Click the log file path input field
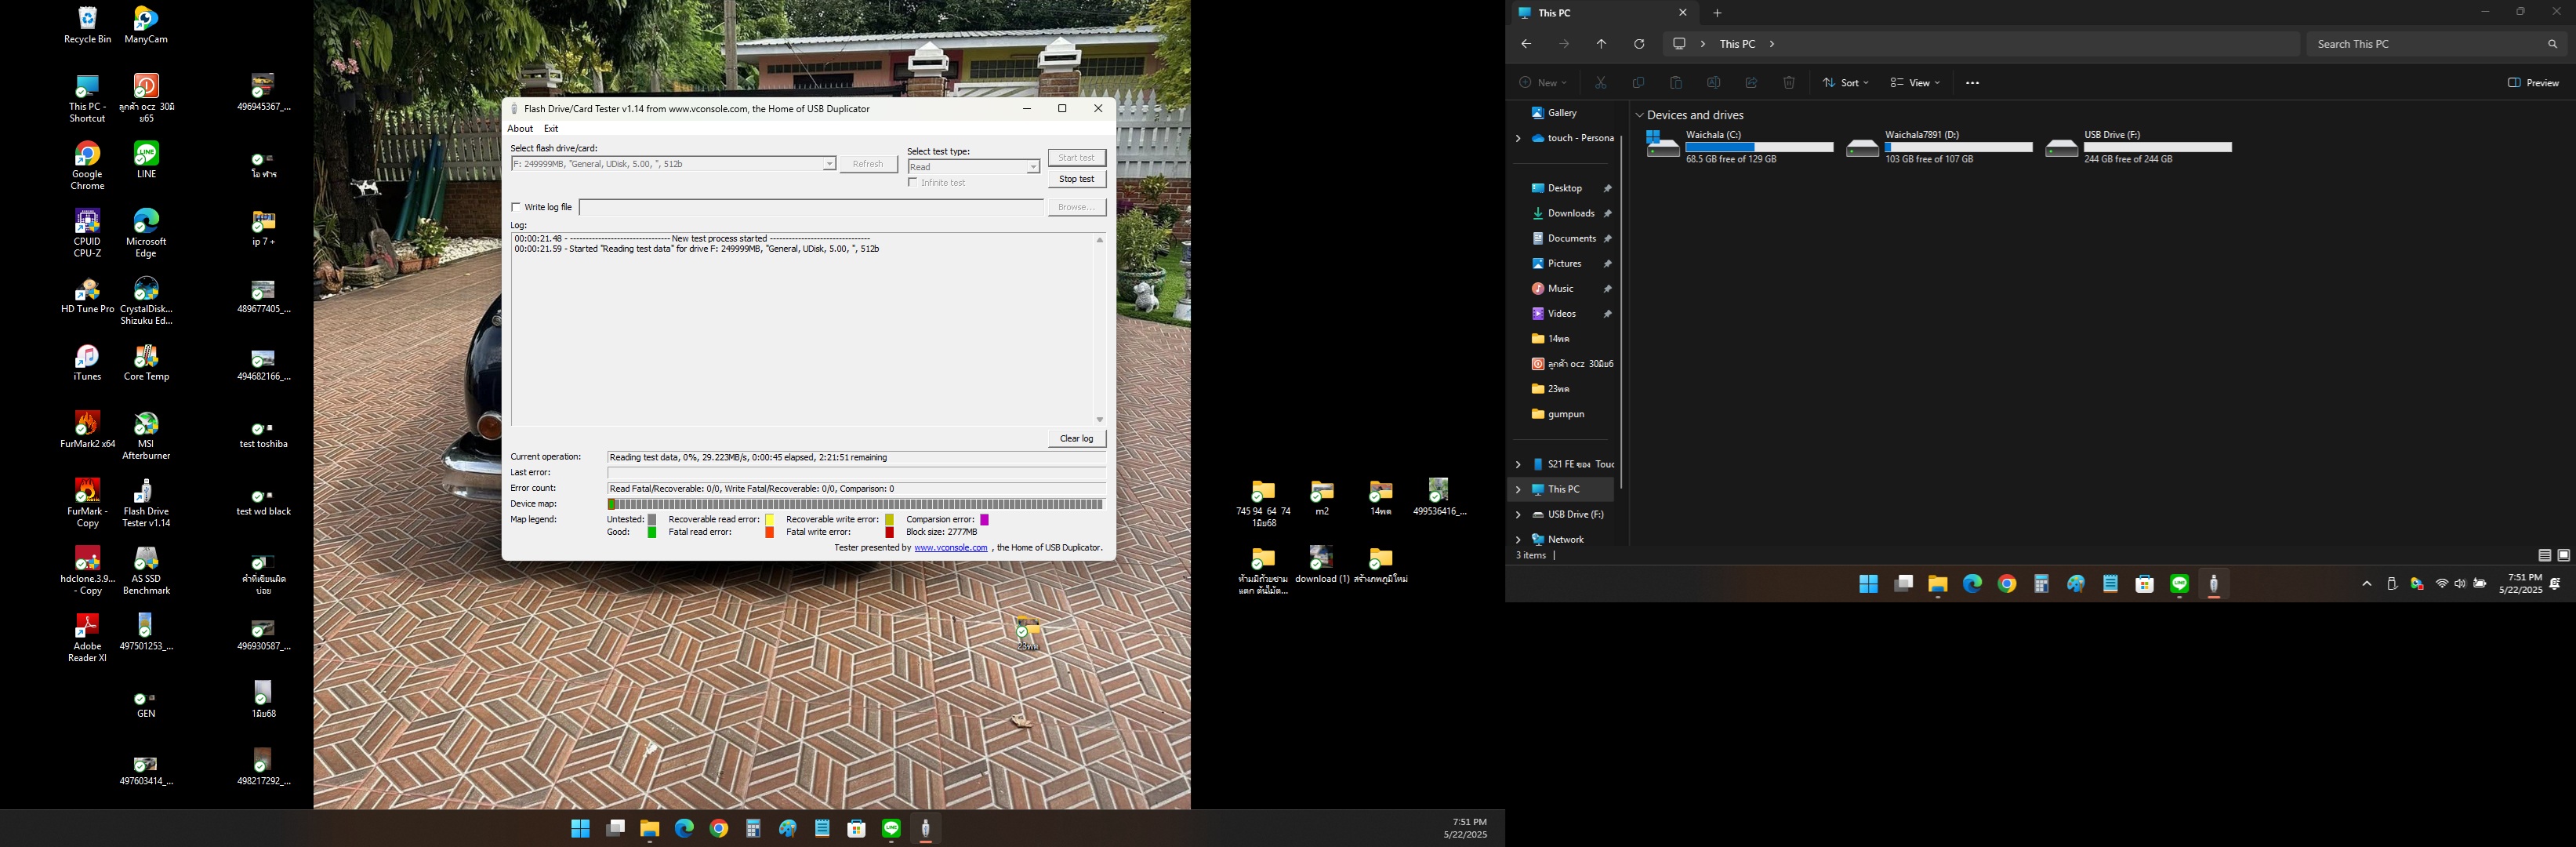This screenshot has width=2576, height=847. (811, 207)
